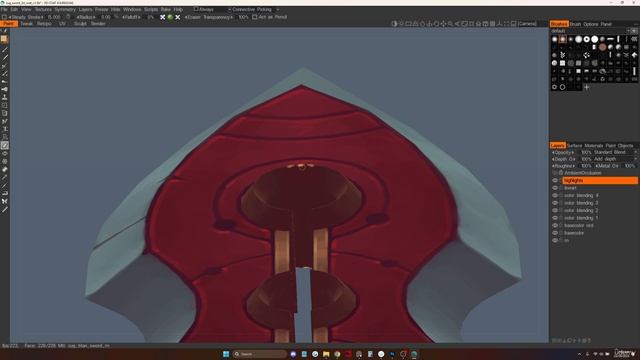
Task: Click the icon next to Radius value
Action: click(x=116, y=17)
